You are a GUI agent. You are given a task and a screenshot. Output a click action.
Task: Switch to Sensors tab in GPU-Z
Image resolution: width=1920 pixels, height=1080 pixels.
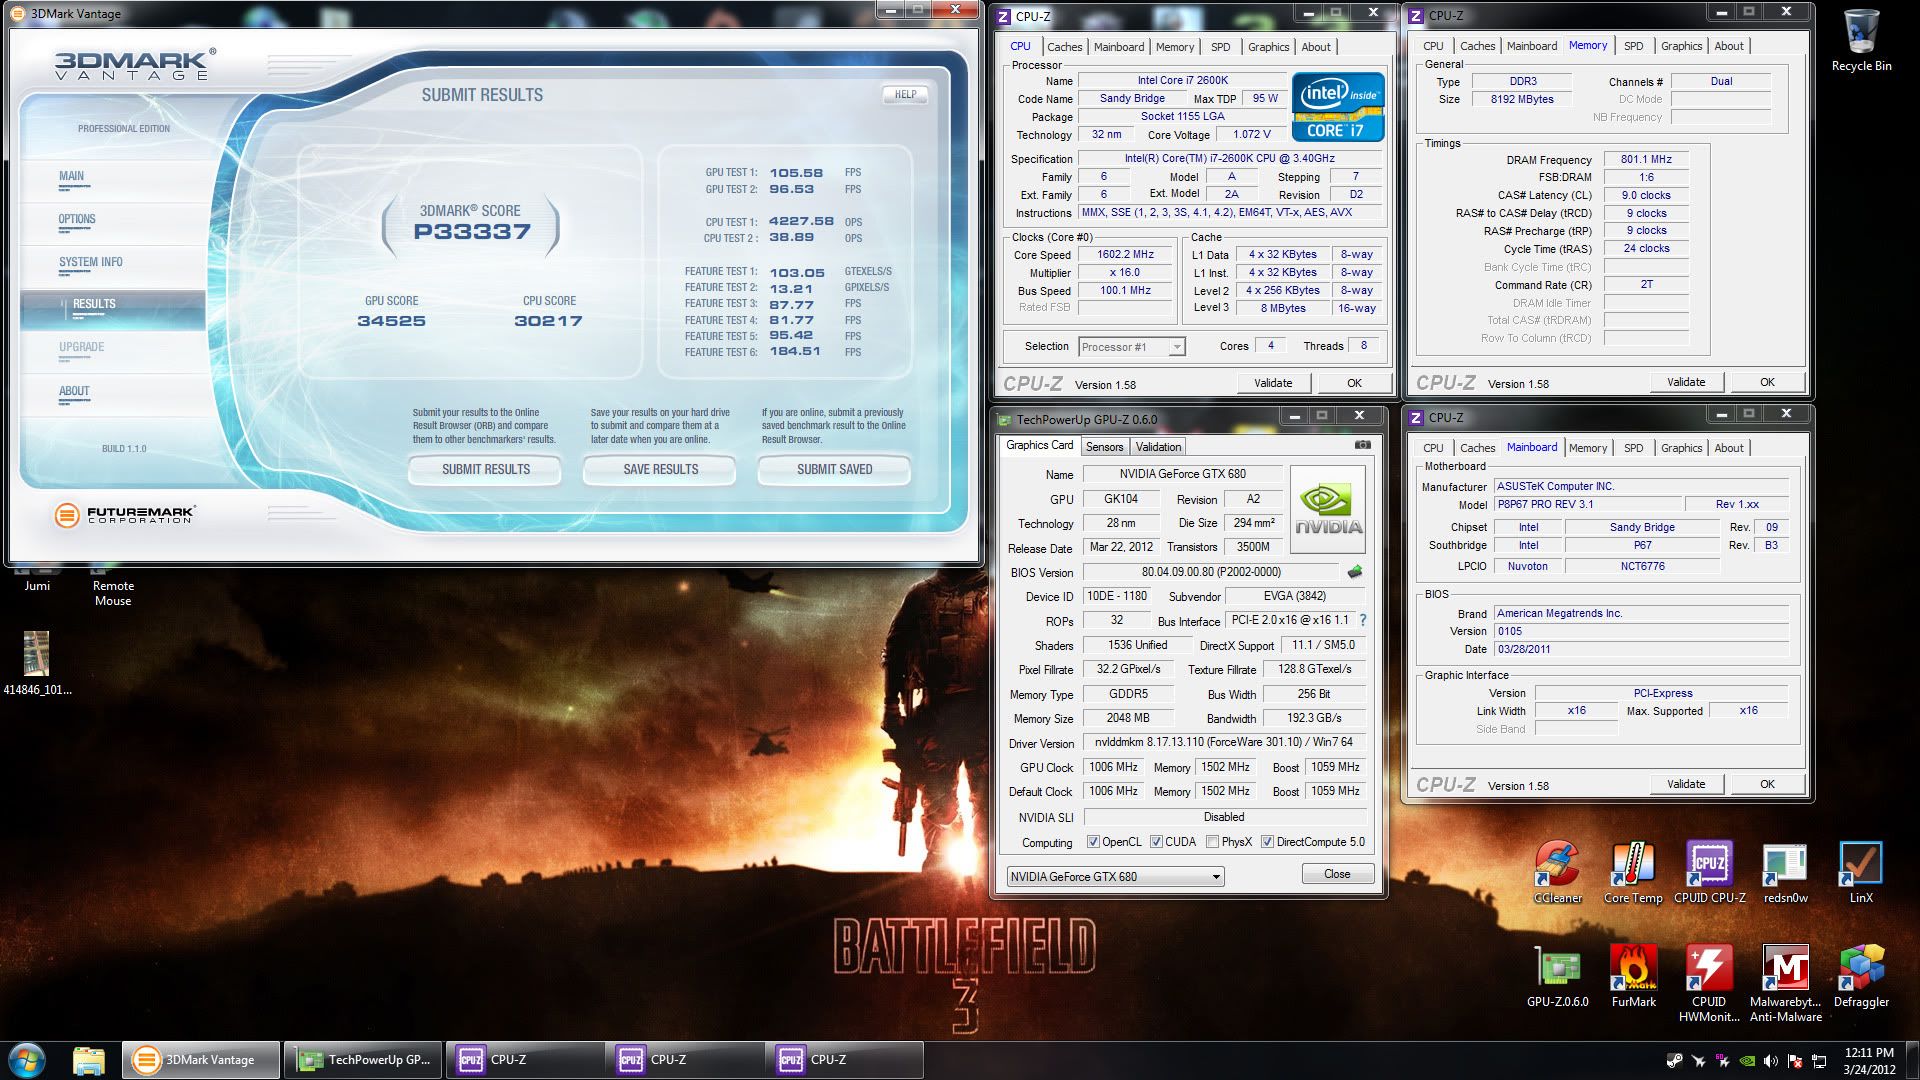pyautogui.click(x=1104, y=447)
